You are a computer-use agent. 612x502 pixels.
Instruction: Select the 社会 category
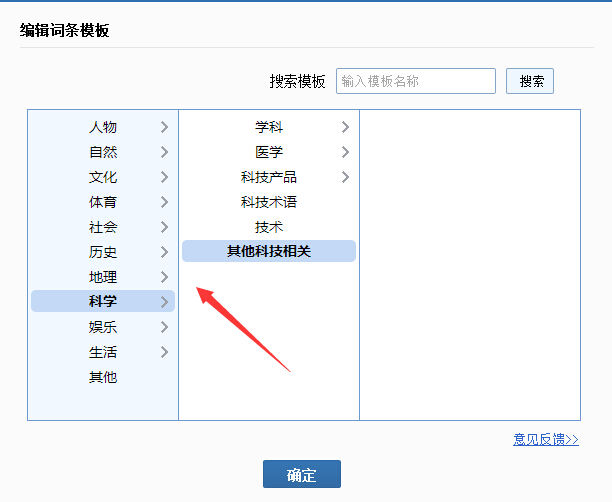103,227
